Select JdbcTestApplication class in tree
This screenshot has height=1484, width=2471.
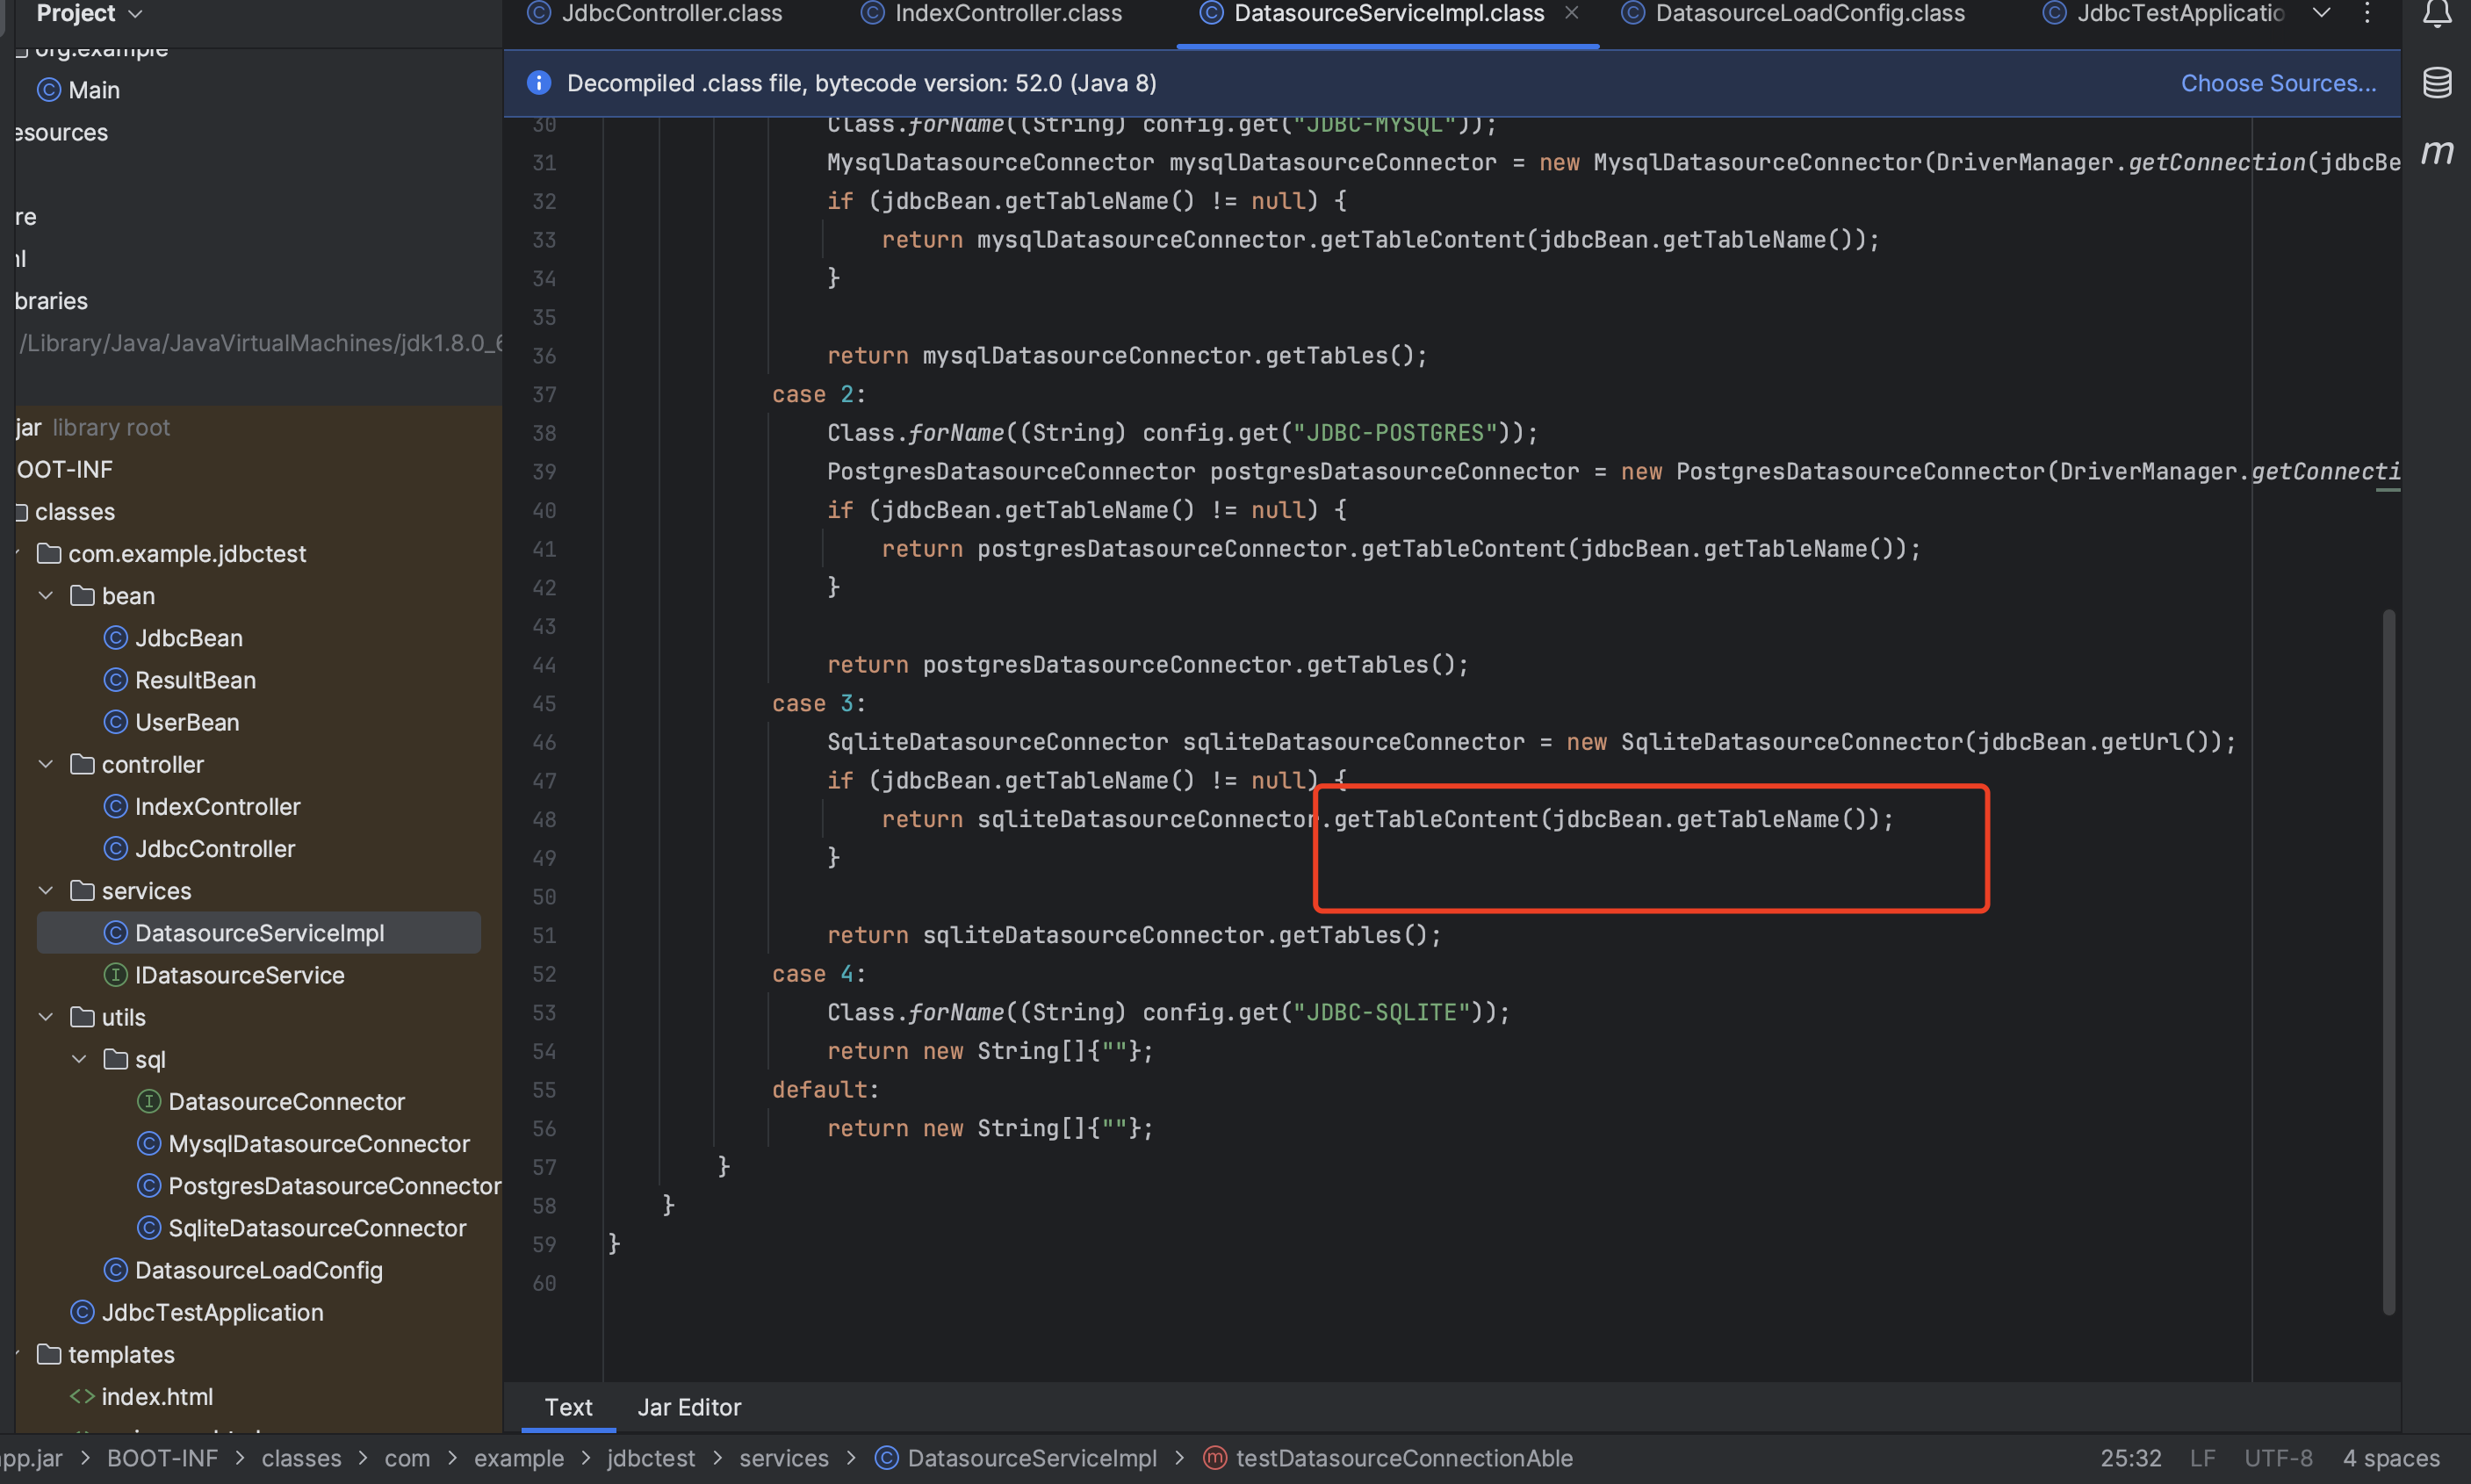(x=197, y=1312)
